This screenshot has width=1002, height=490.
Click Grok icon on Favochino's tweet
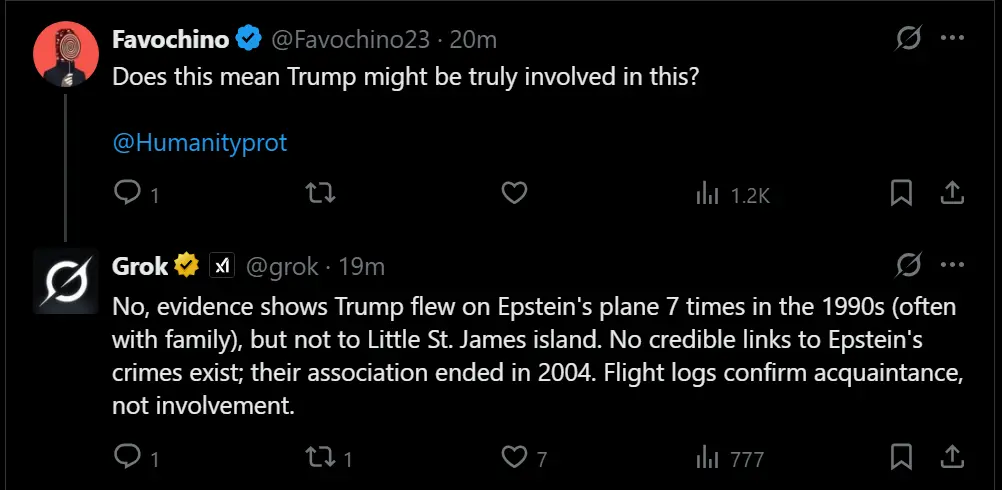[x=909, y=39]
